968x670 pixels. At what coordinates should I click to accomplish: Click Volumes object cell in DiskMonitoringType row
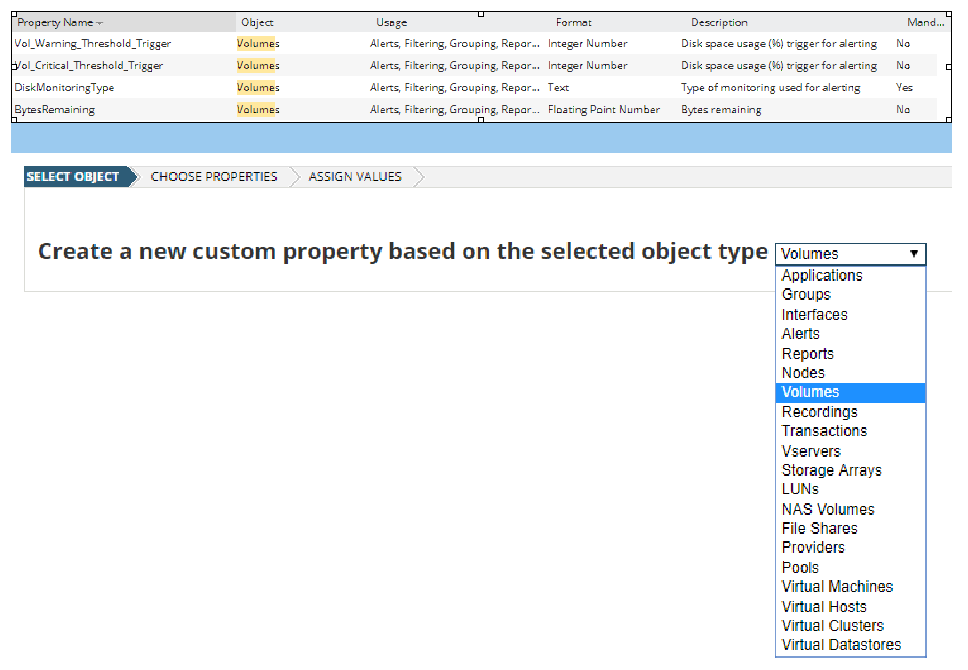click(258, 88)
